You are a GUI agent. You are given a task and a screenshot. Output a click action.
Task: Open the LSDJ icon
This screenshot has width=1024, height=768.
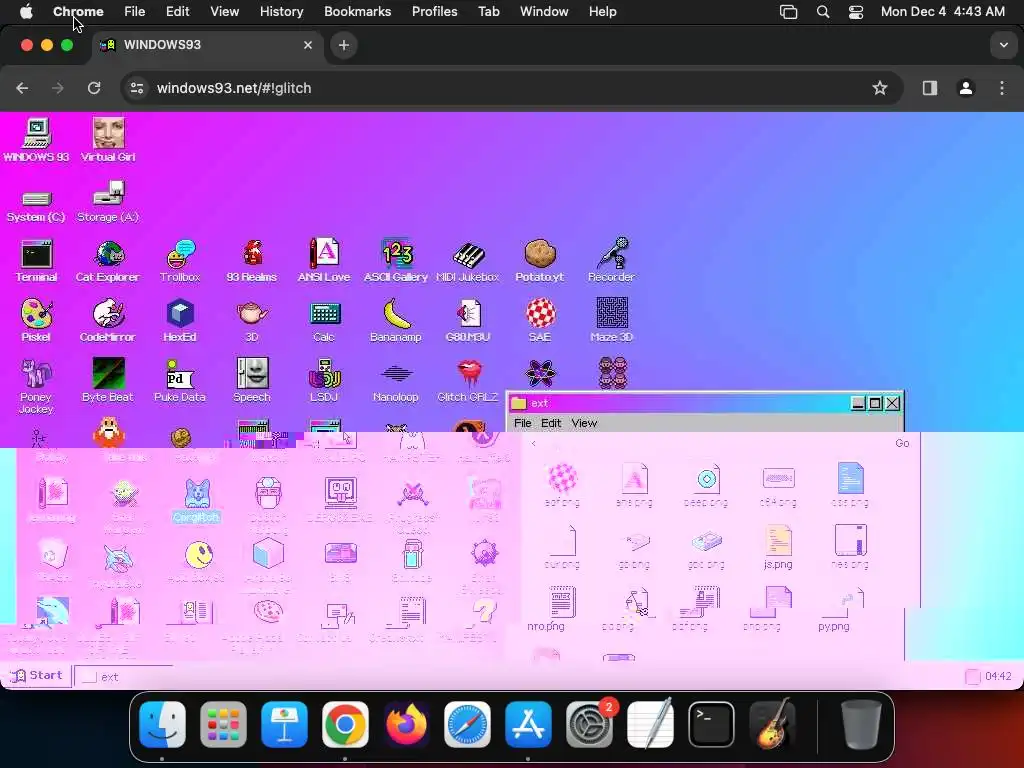[x=324, y=380]
